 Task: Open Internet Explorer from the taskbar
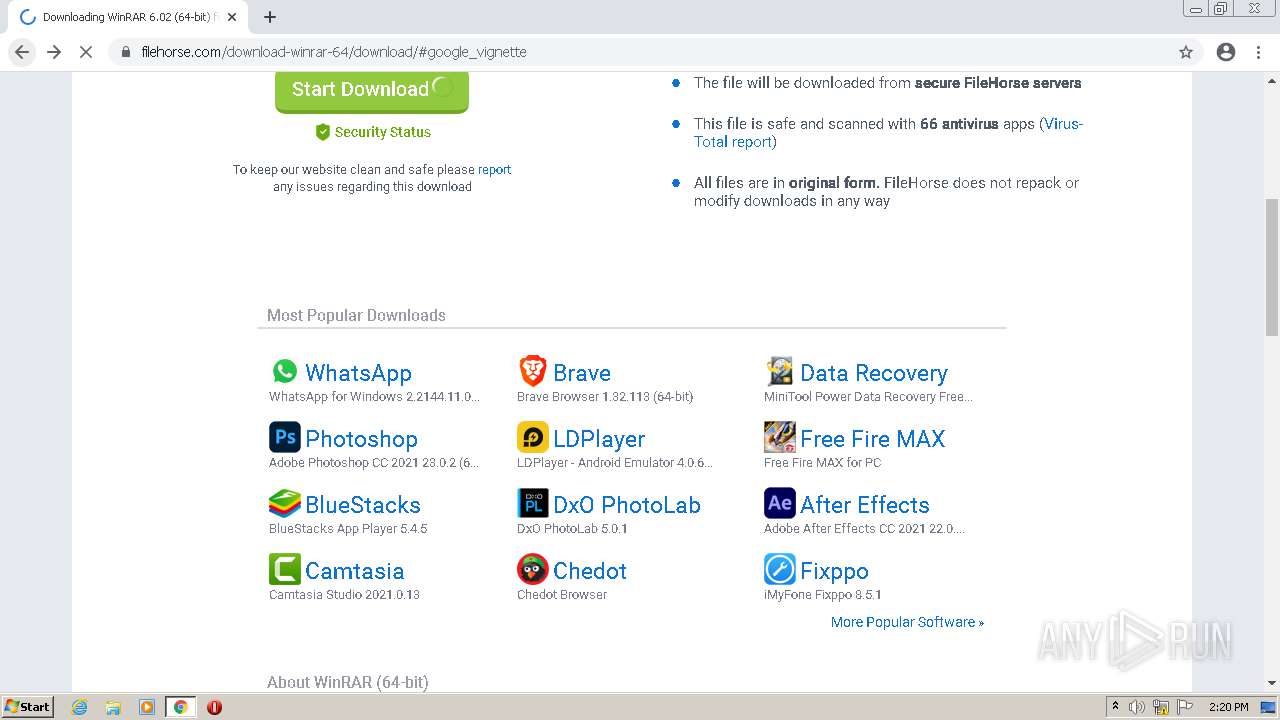coord(80,707)
